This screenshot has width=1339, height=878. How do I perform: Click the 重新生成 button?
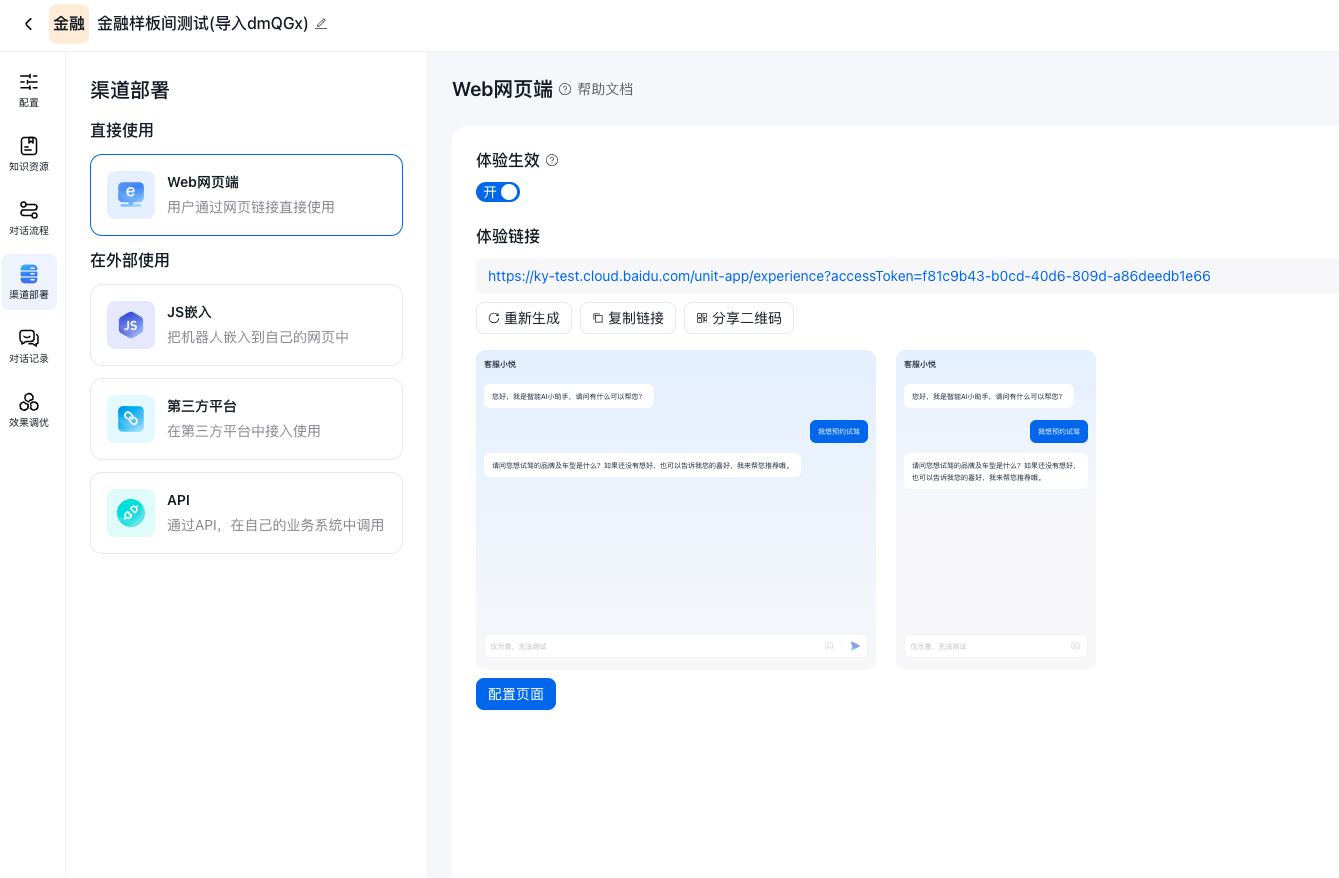click(x=524, y=318)
